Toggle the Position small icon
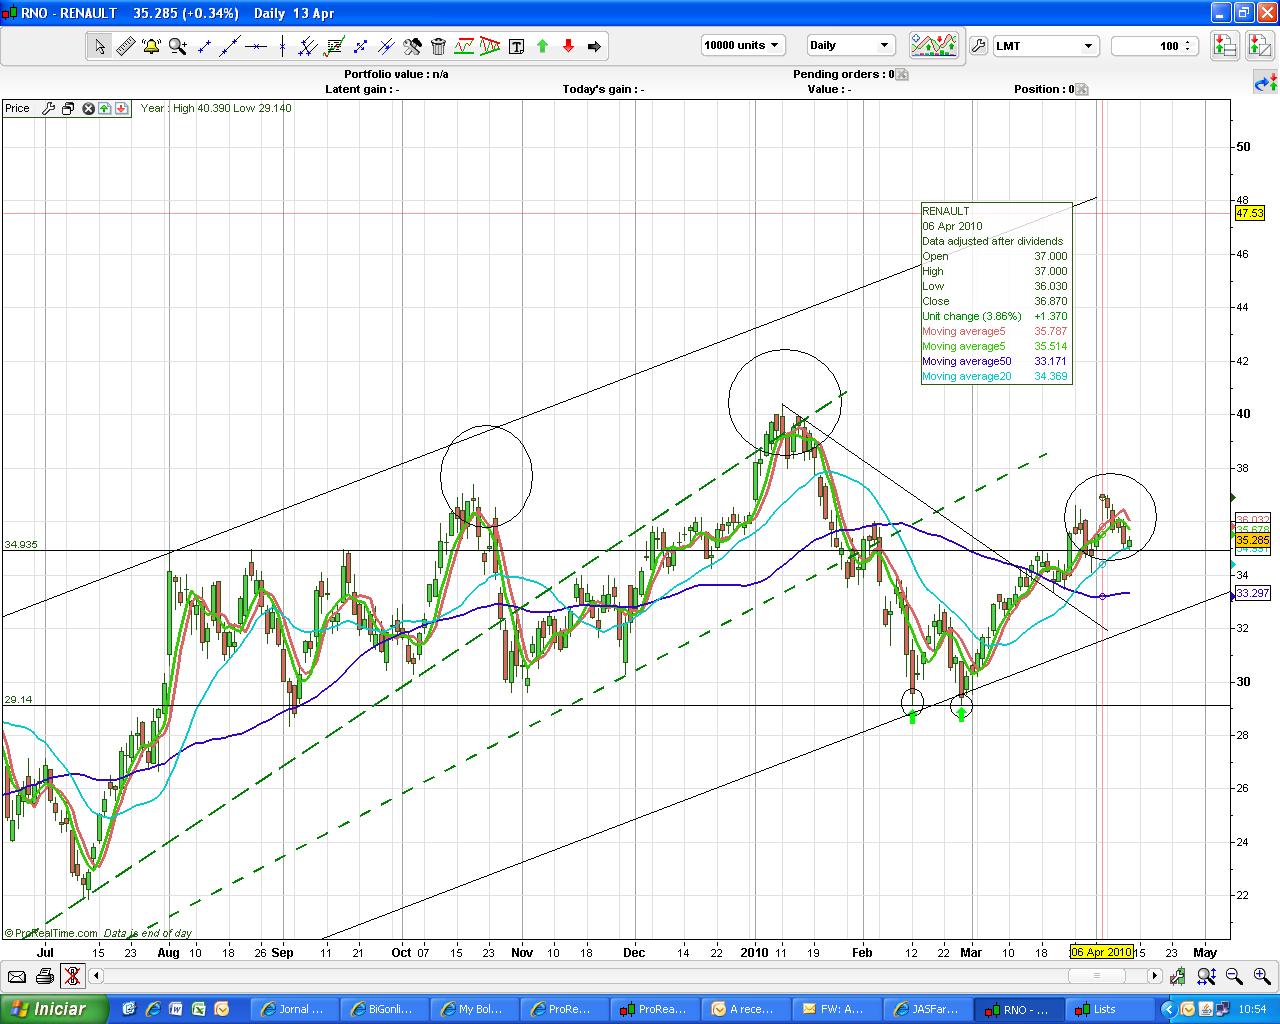The image size is (1280, 1024). point(1081,89)
